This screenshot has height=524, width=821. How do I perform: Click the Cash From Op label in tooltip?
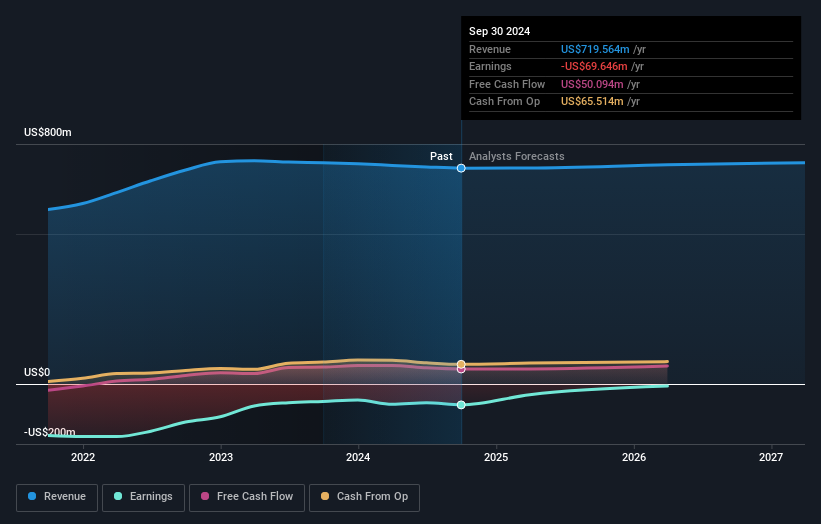point(504,102)
